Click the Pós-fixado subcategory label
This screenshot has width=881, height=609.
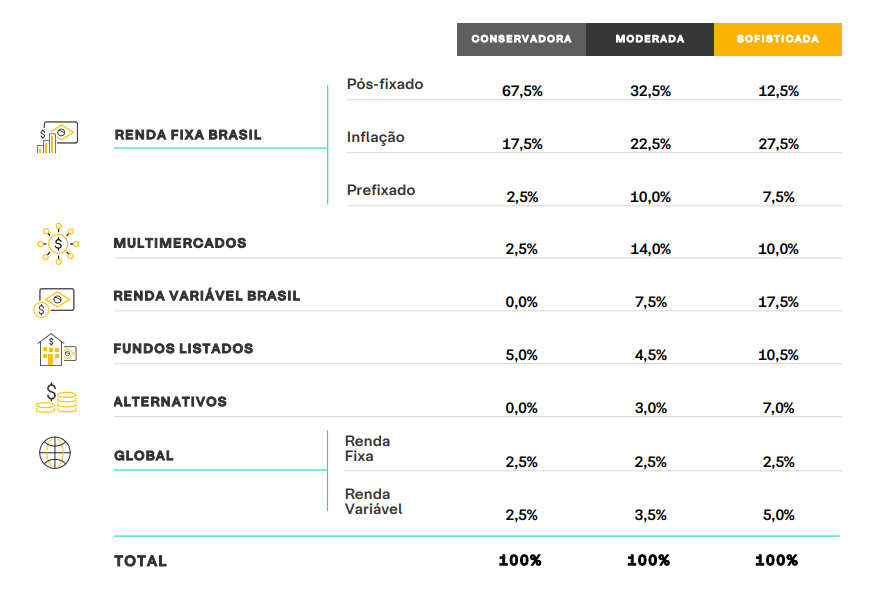pyautogui.click(x=385, y=84)
